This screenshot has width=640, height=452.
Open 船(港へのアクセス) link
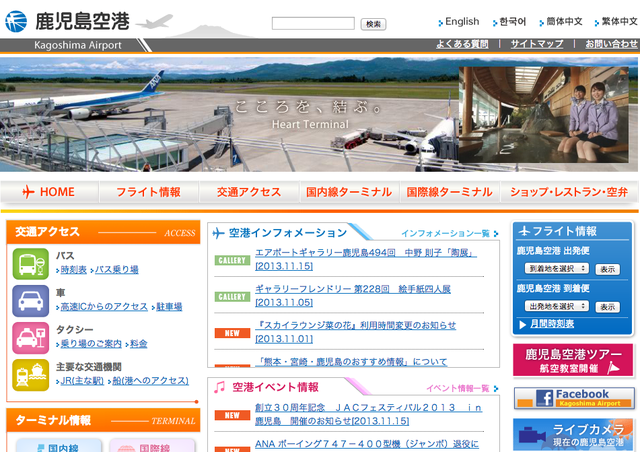pos(151,381)
